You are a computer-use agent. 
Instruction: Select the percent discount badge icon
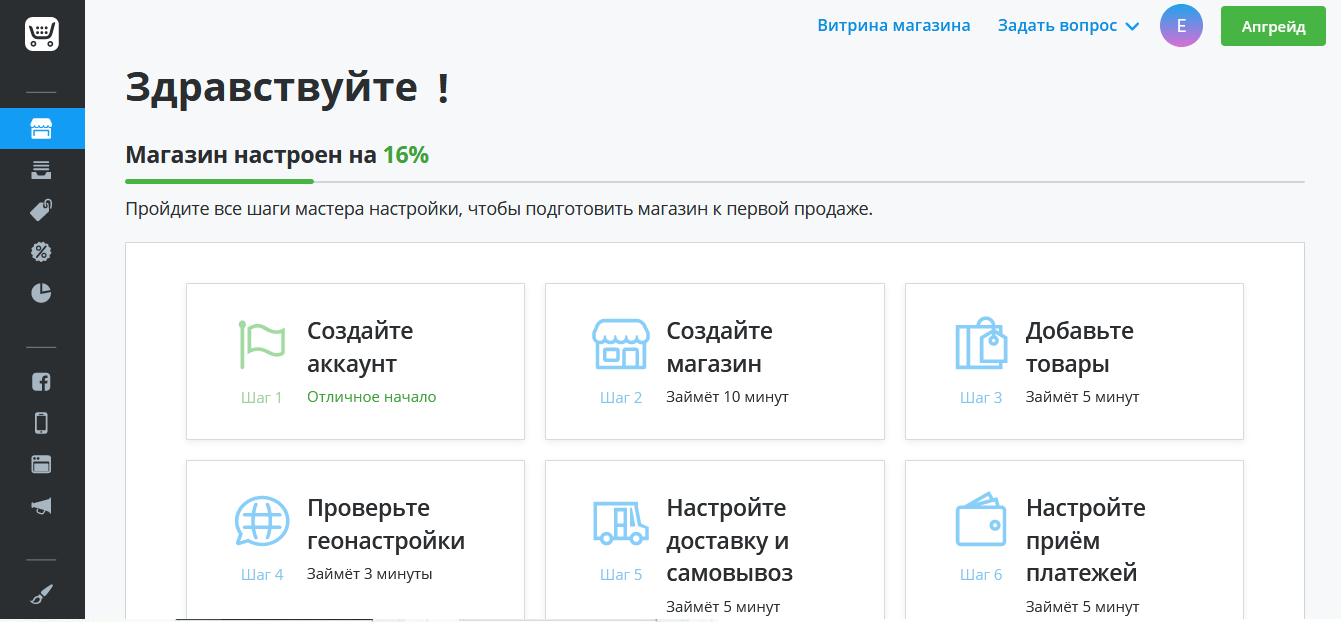pos(42,252)
